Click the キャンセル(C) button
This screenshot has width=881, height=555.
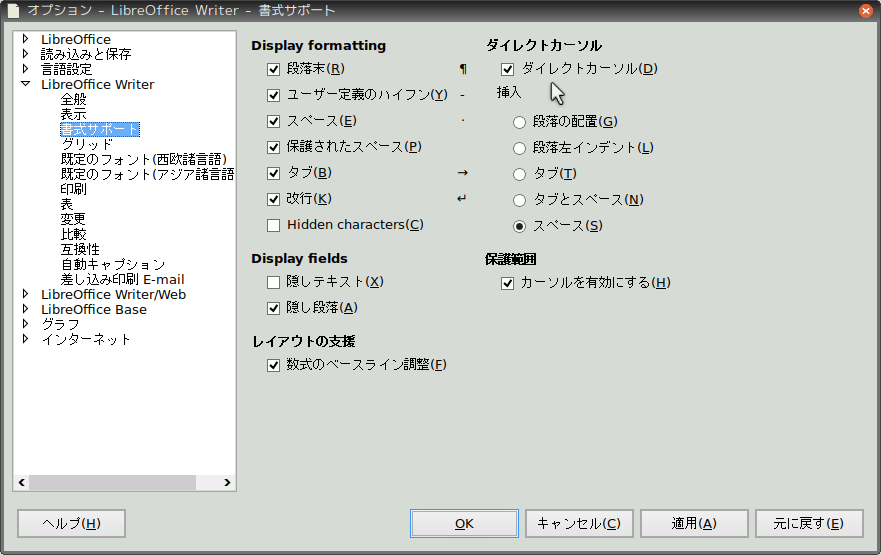pyautogui.click(x=579, y=524)
